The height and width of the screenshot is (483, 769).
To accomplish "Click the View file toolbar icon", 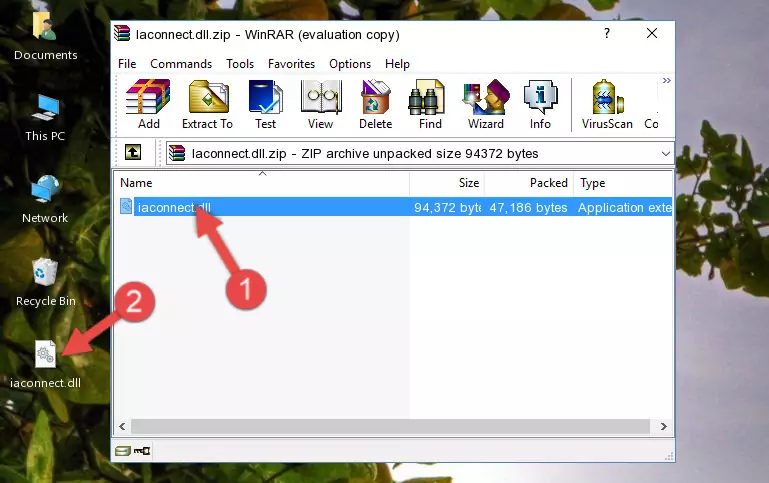I will pyautogui.click(x=321, y=104).
